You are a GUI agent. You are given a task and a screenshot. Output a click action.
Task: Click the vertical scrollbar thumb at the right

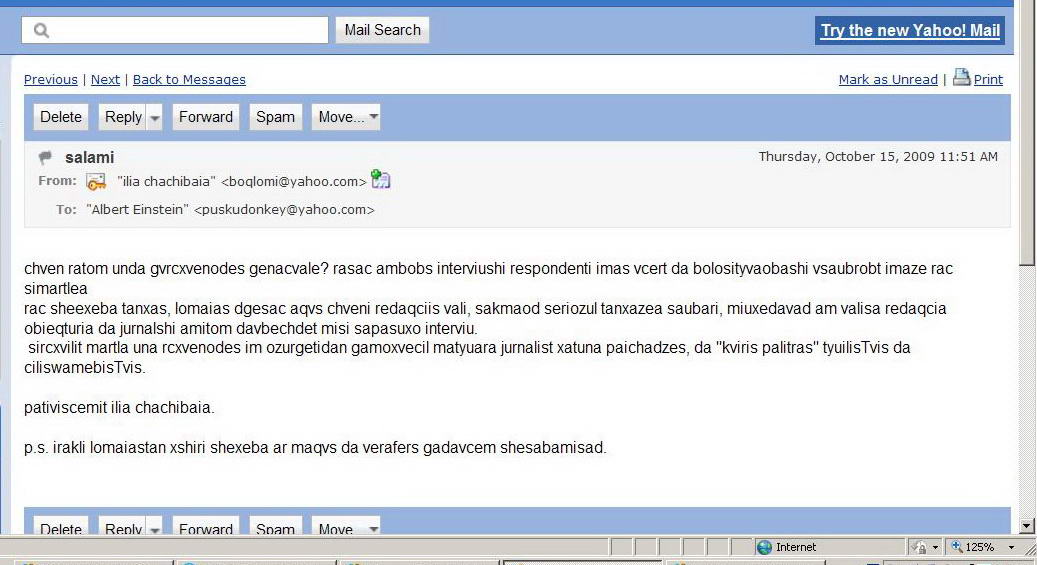coord(1027,134)
